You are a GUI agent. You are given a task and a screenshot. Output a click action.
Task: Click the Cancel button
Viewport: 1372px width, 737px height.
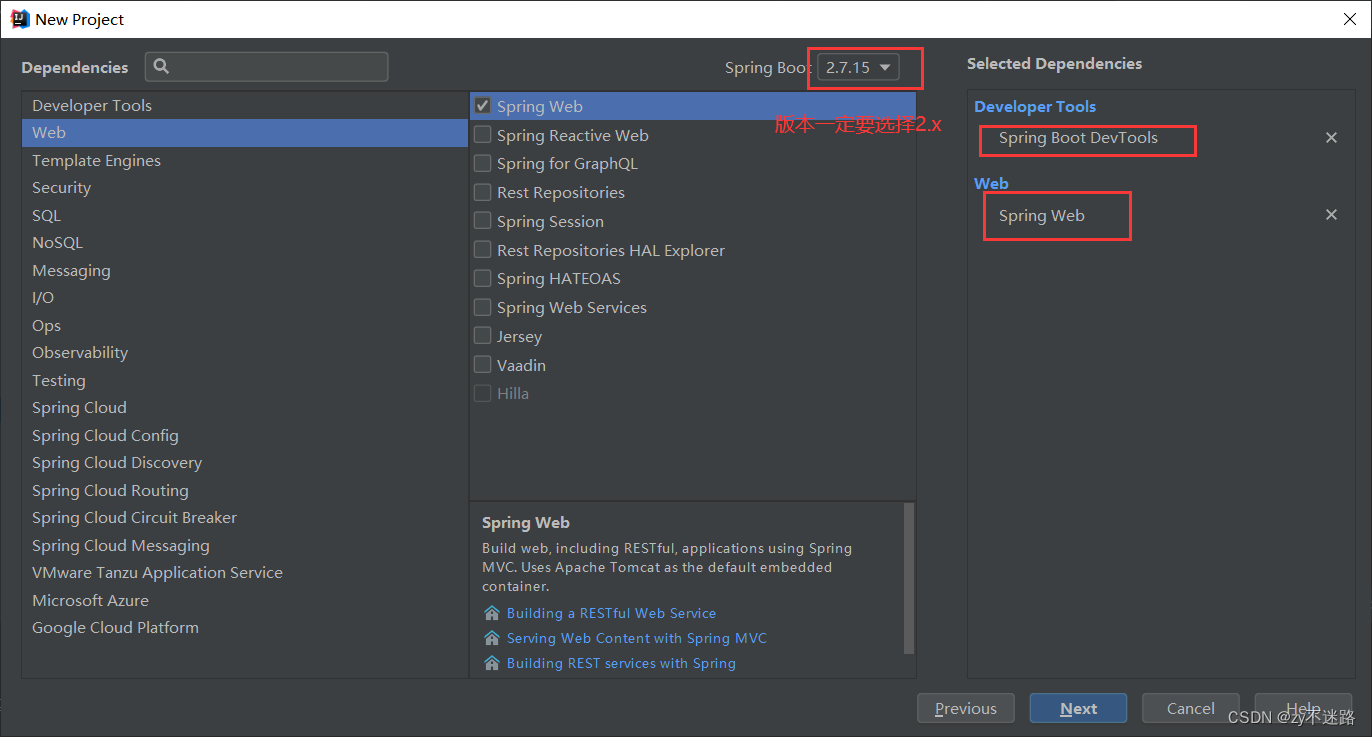tap(1191, 708)
